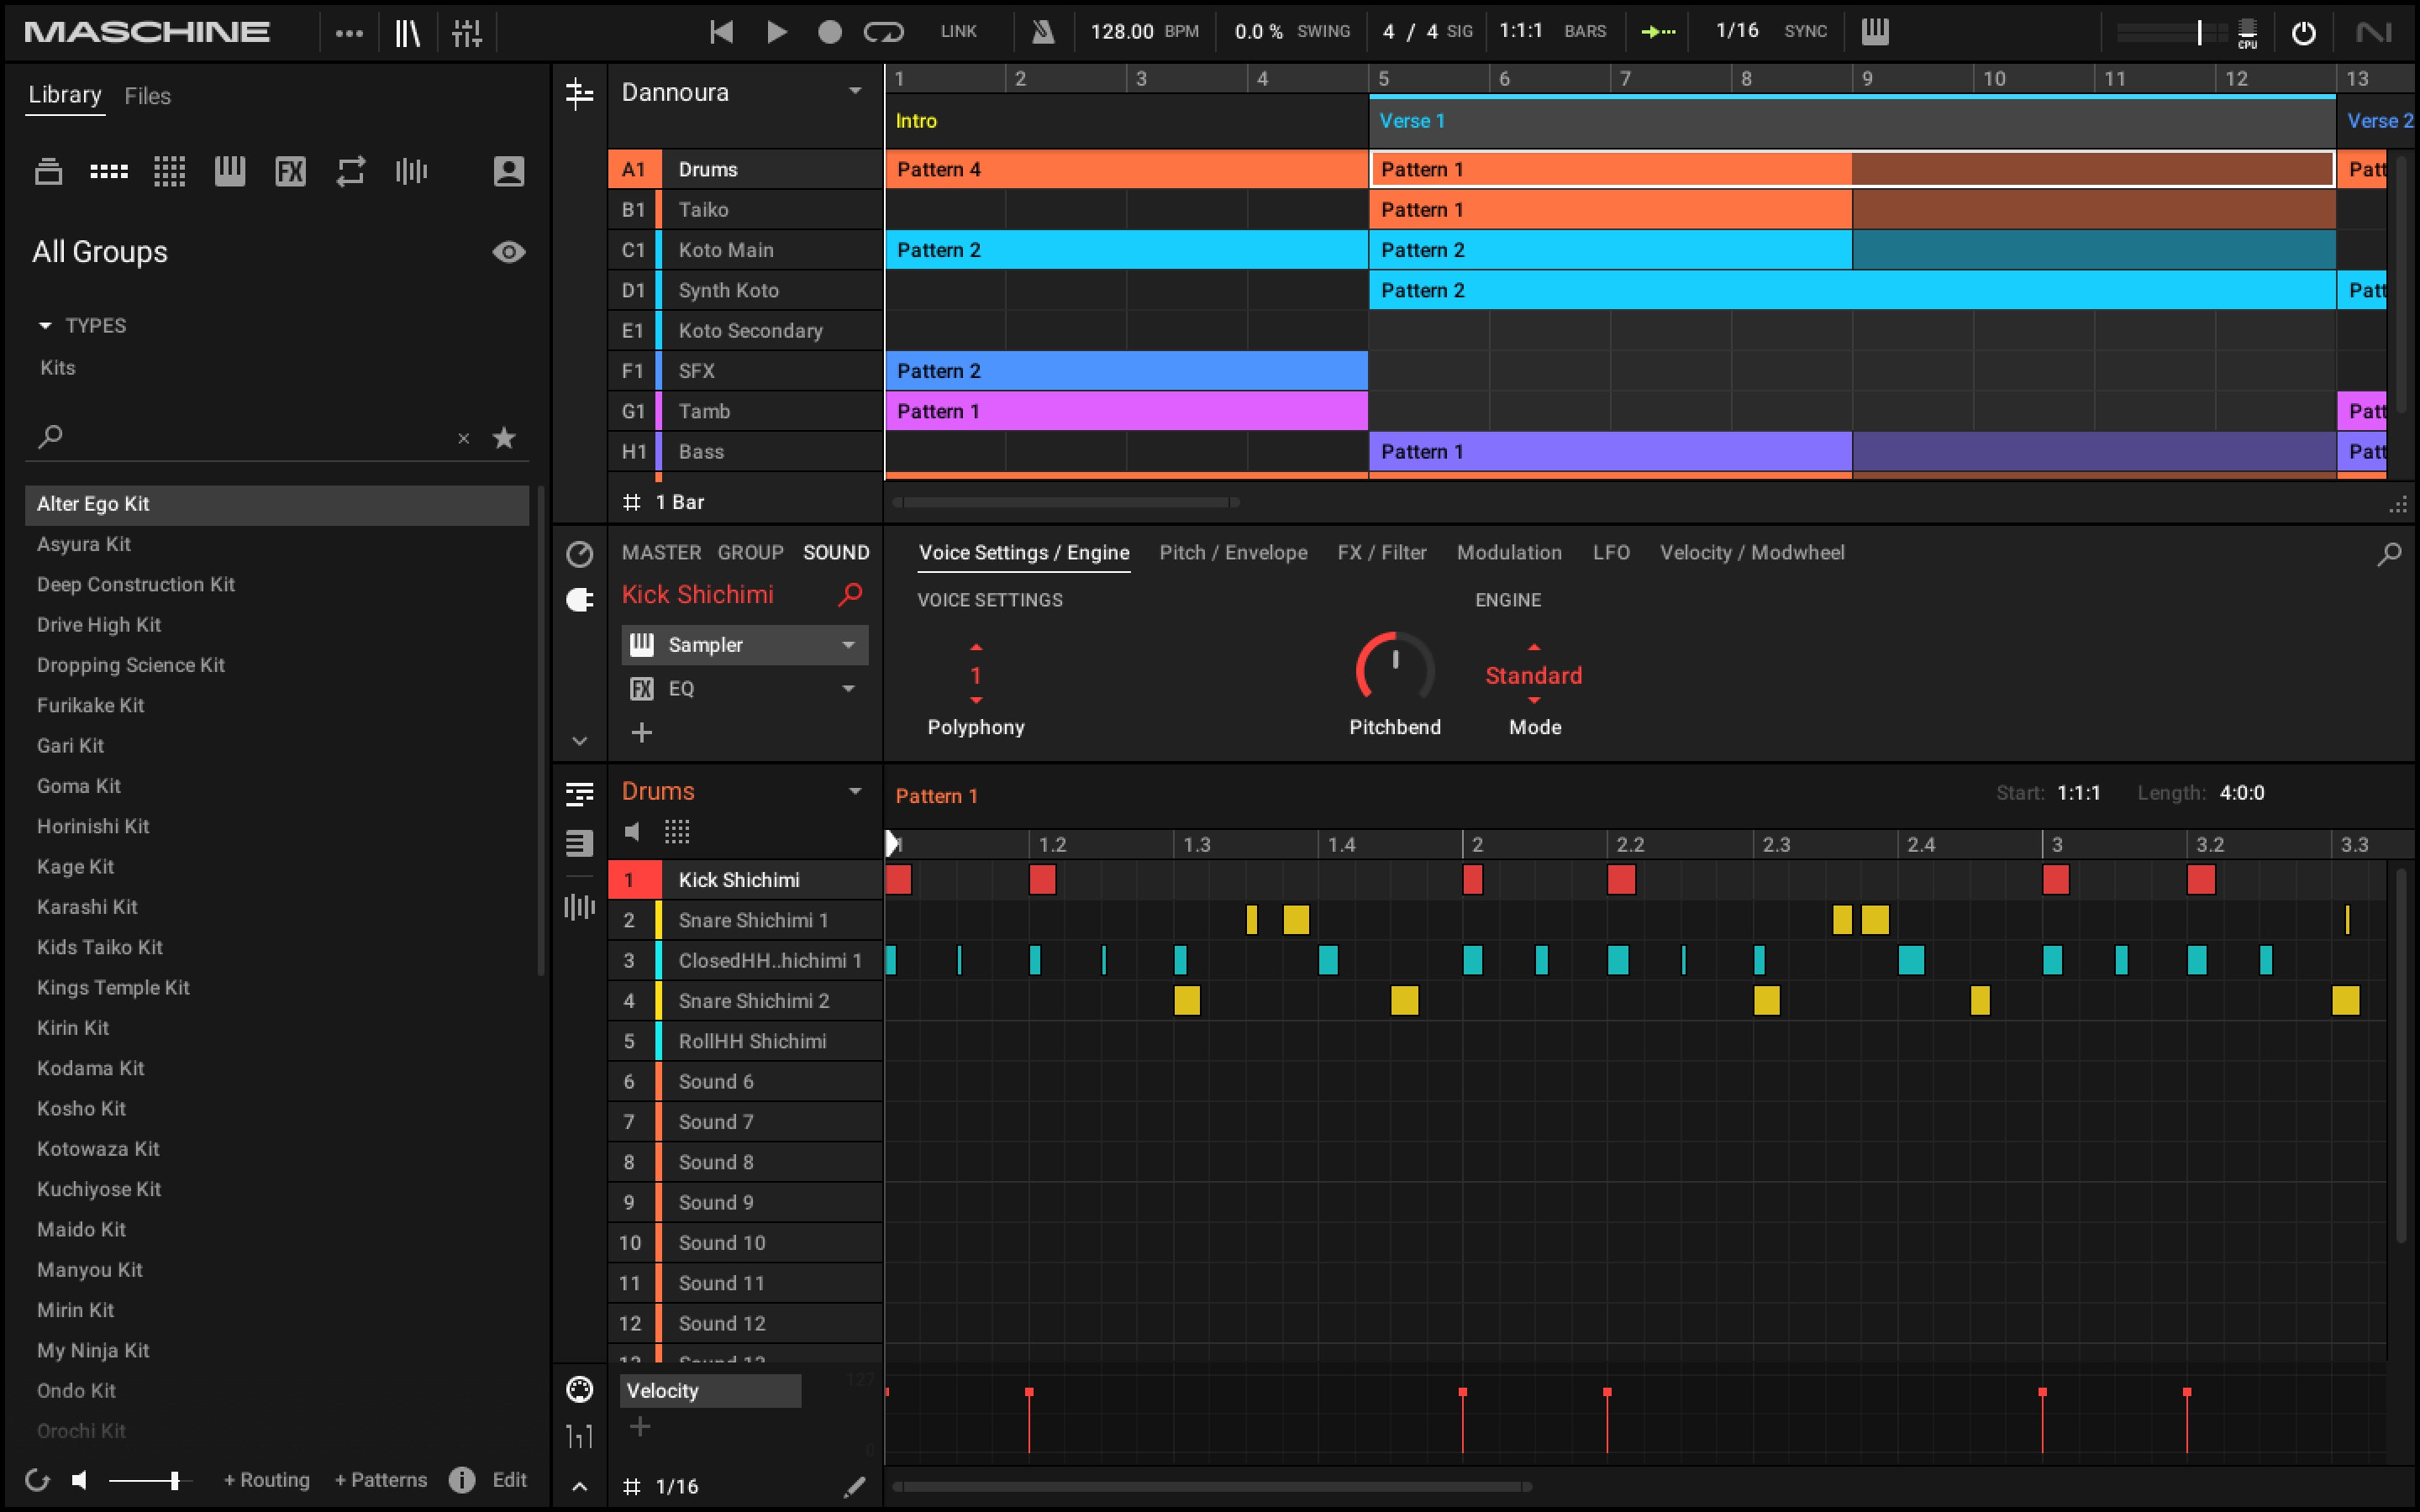Viewport: 2420px width, 1512px height.
Task: Open the Mixer view icon
Action: point(467,32)
